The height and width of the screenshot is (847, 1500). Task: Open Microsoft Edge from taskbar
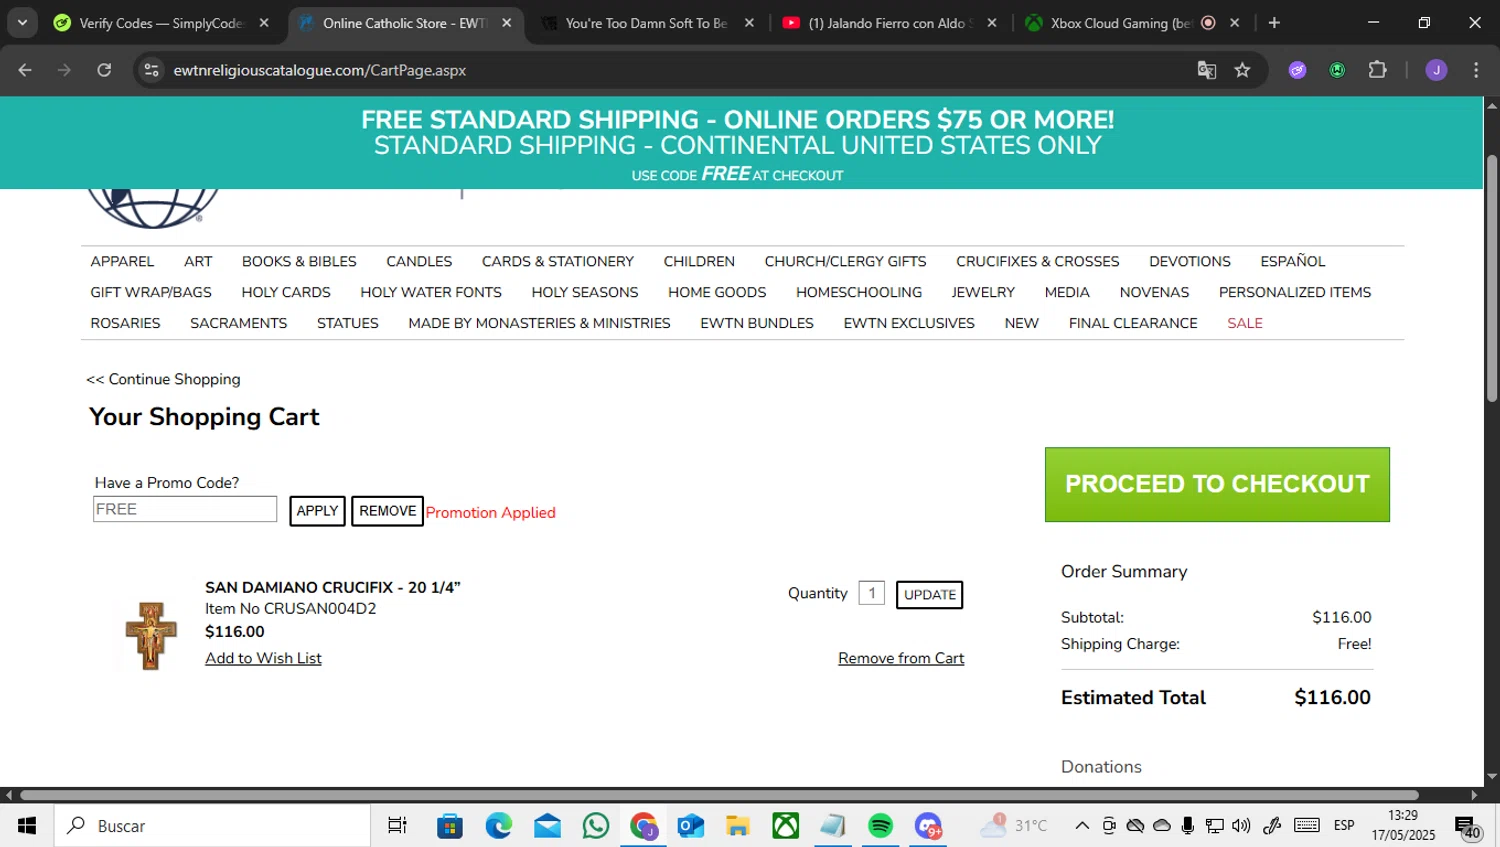coord(498,826)
